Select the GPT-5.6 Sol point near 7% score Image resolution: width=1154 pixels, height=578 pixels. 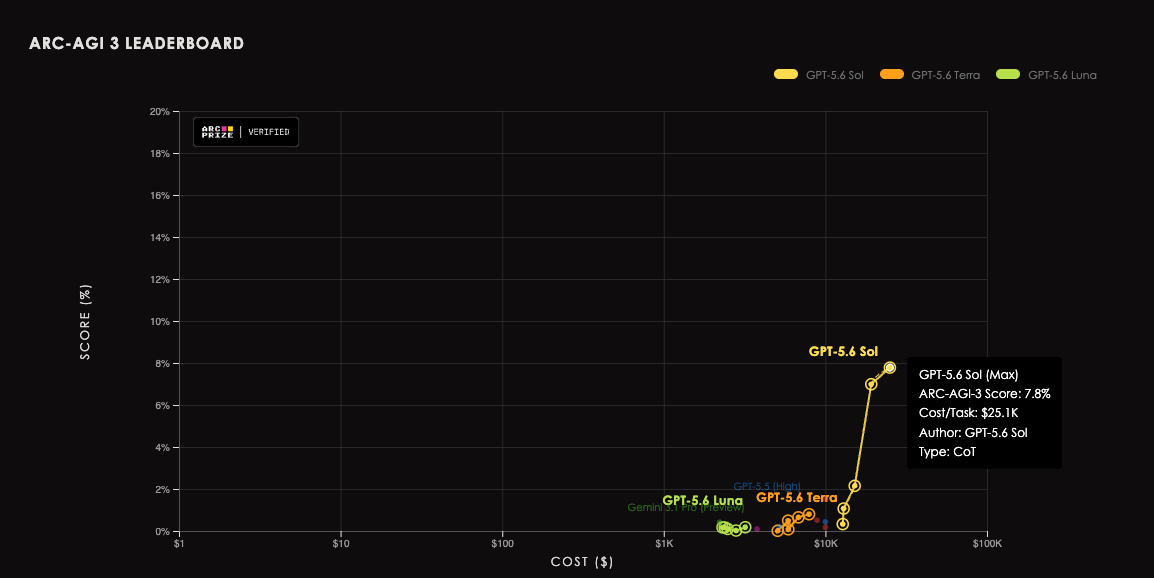pyautogui.click(x=871, y=384)
